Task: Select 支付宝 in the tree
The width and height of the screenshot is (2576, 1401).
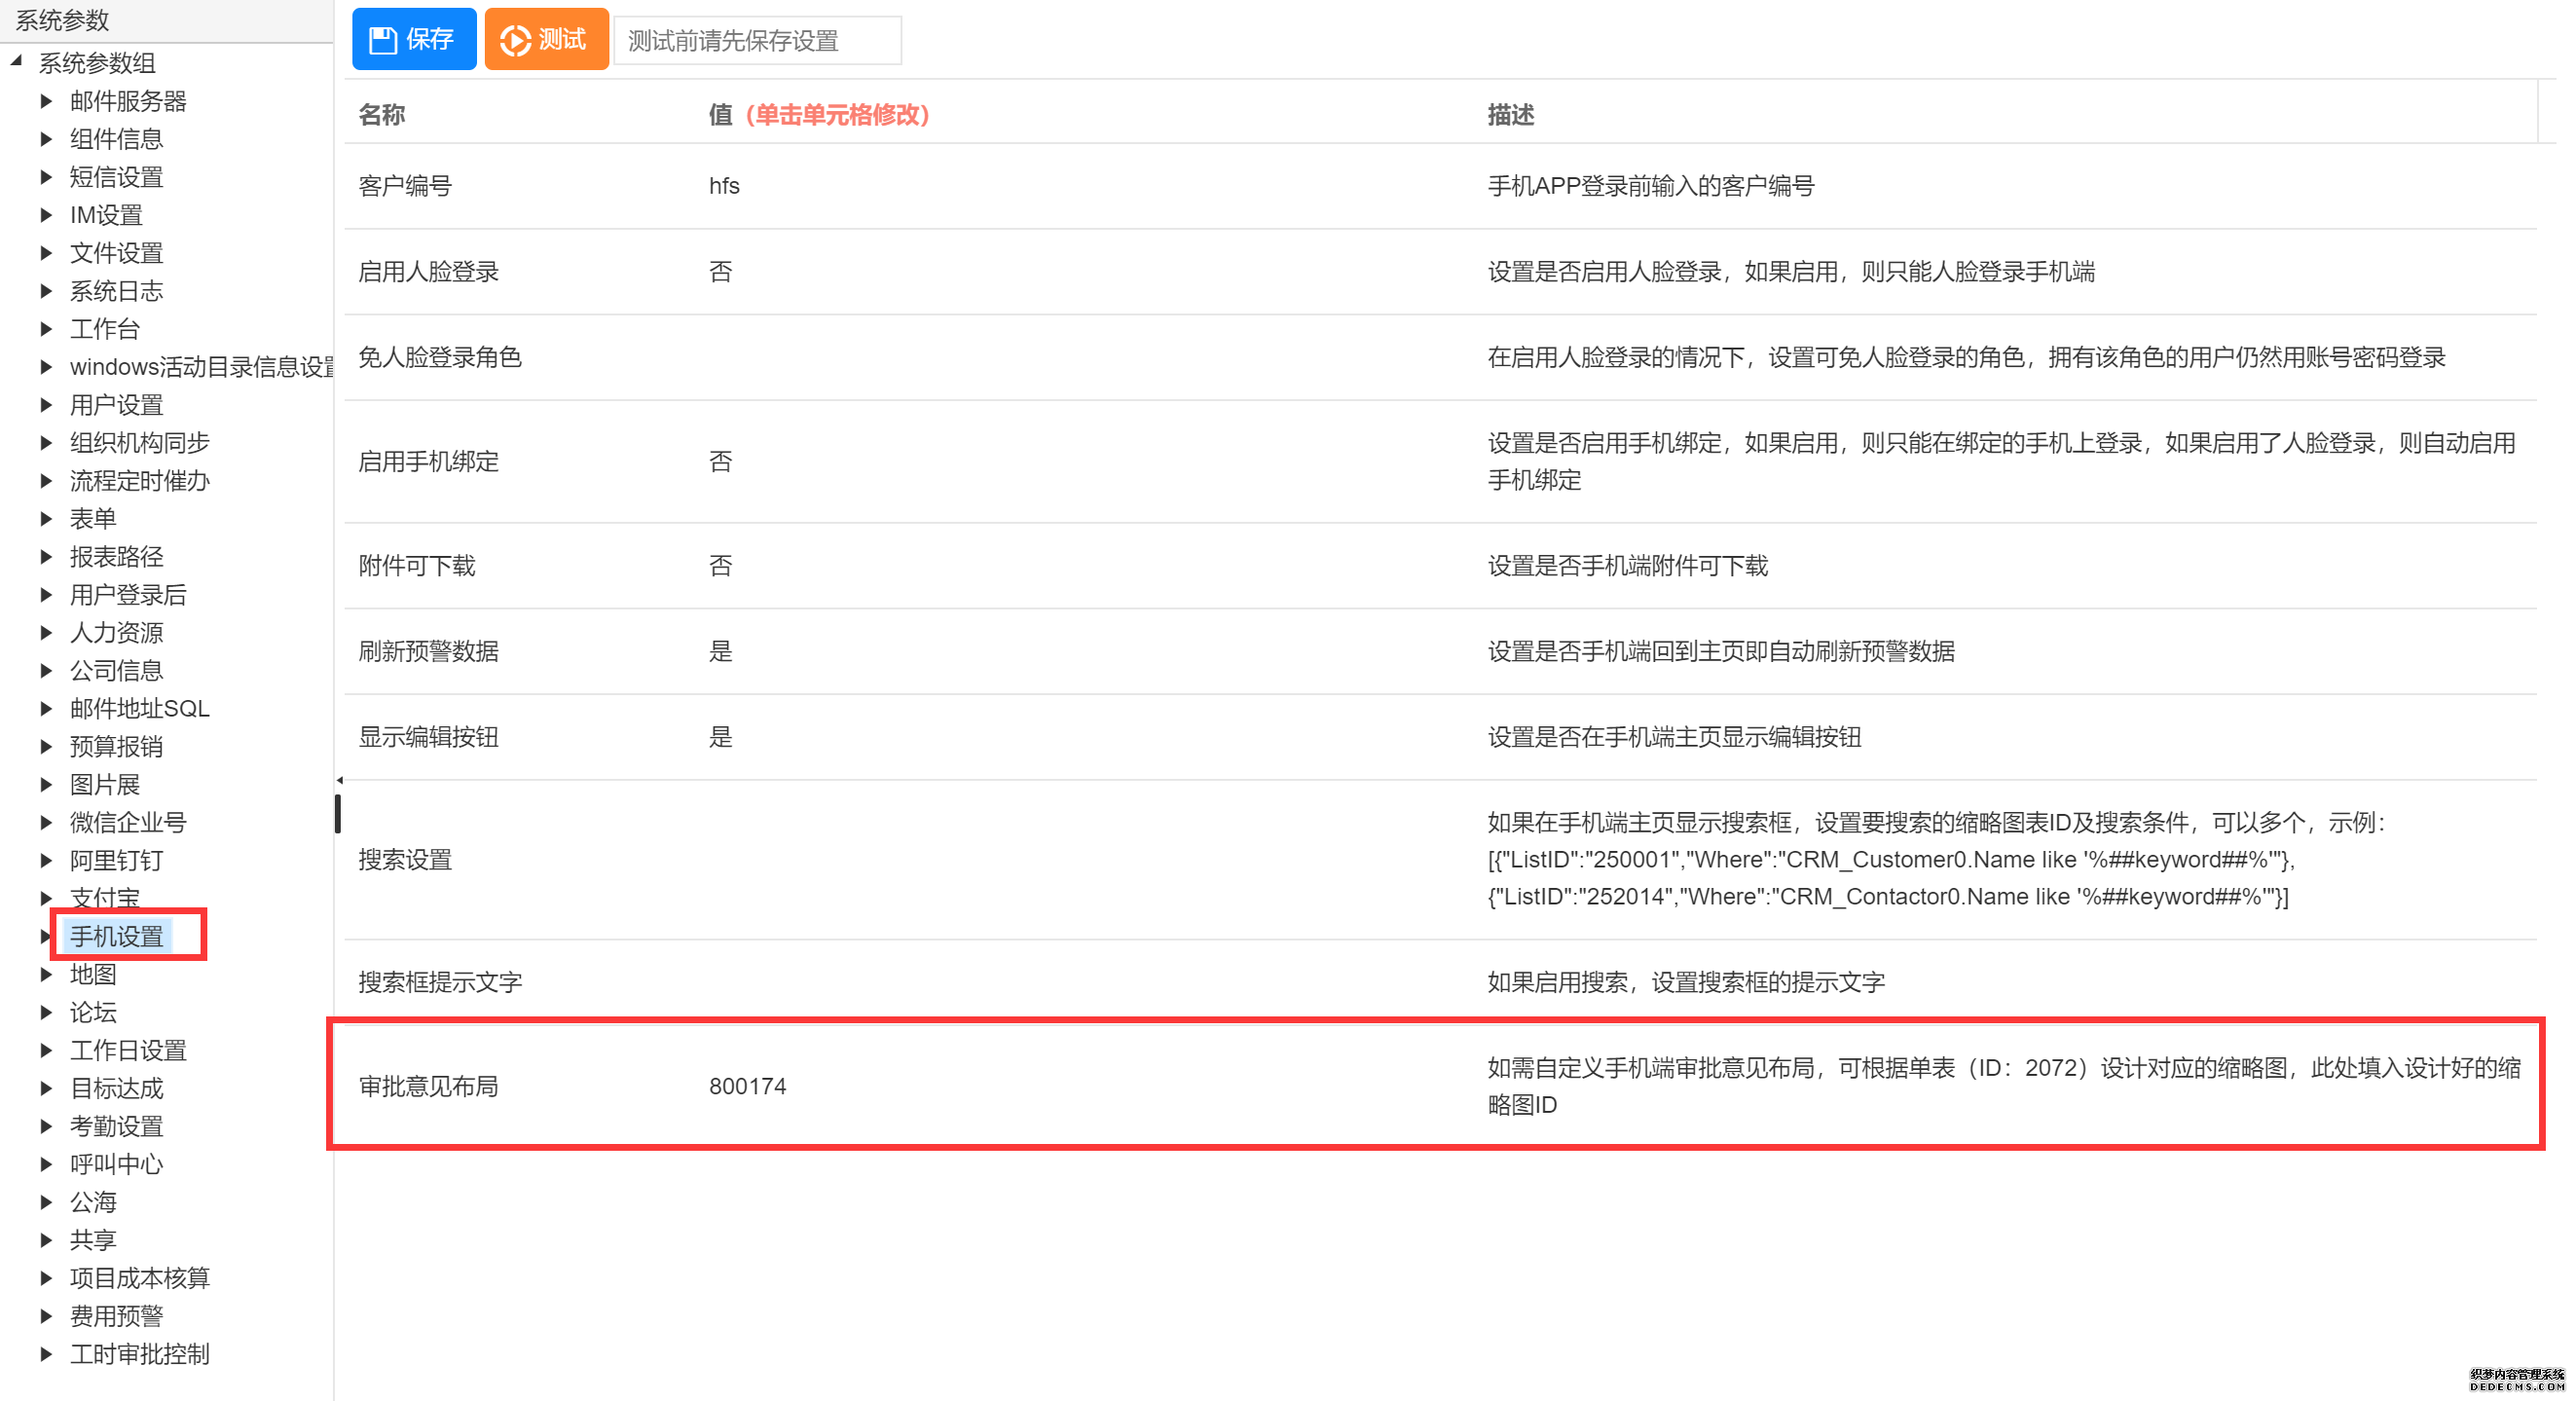Action: [x=105, y=898]
